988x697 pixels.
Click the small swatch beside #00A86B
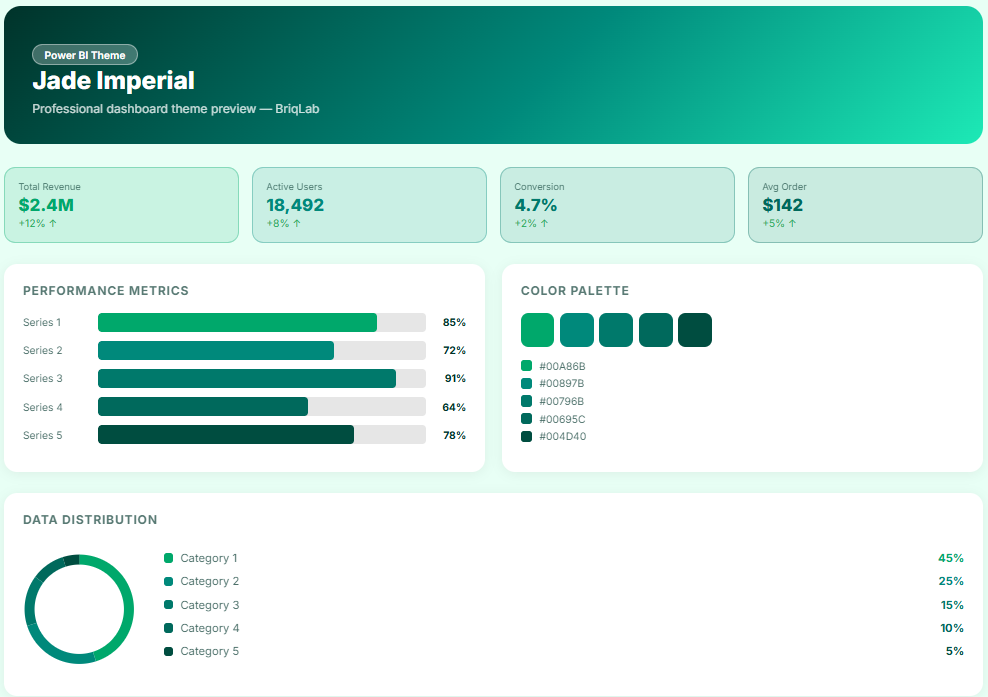tap(527, 366)
